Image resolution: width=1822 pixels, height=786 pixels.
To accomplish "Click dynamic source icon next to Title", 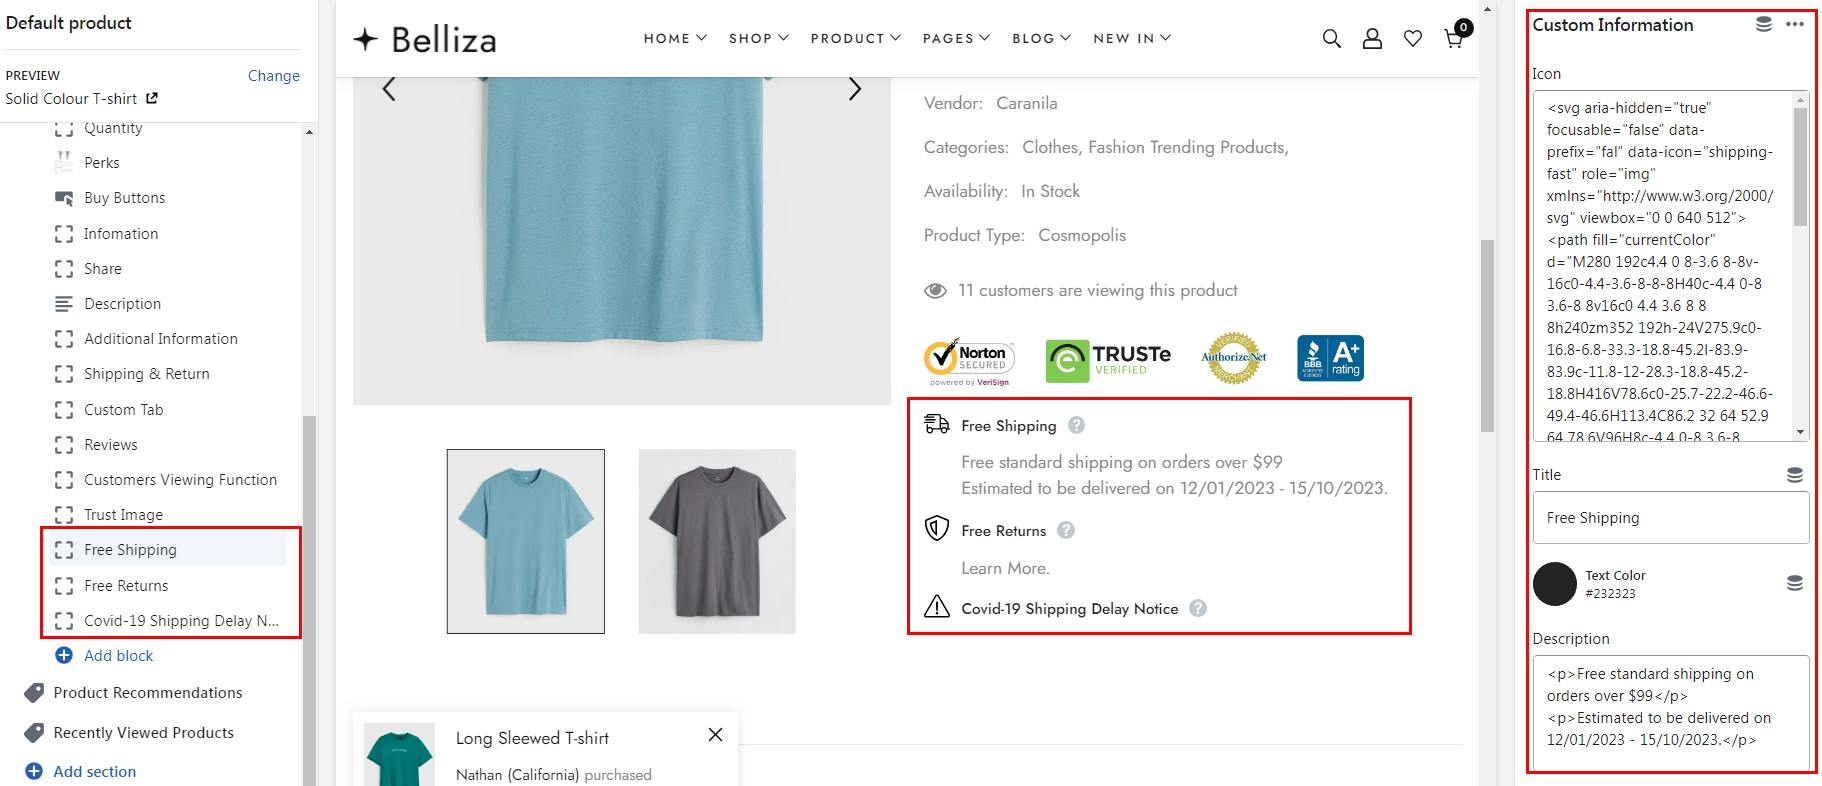I will [x=1795, y=475].
